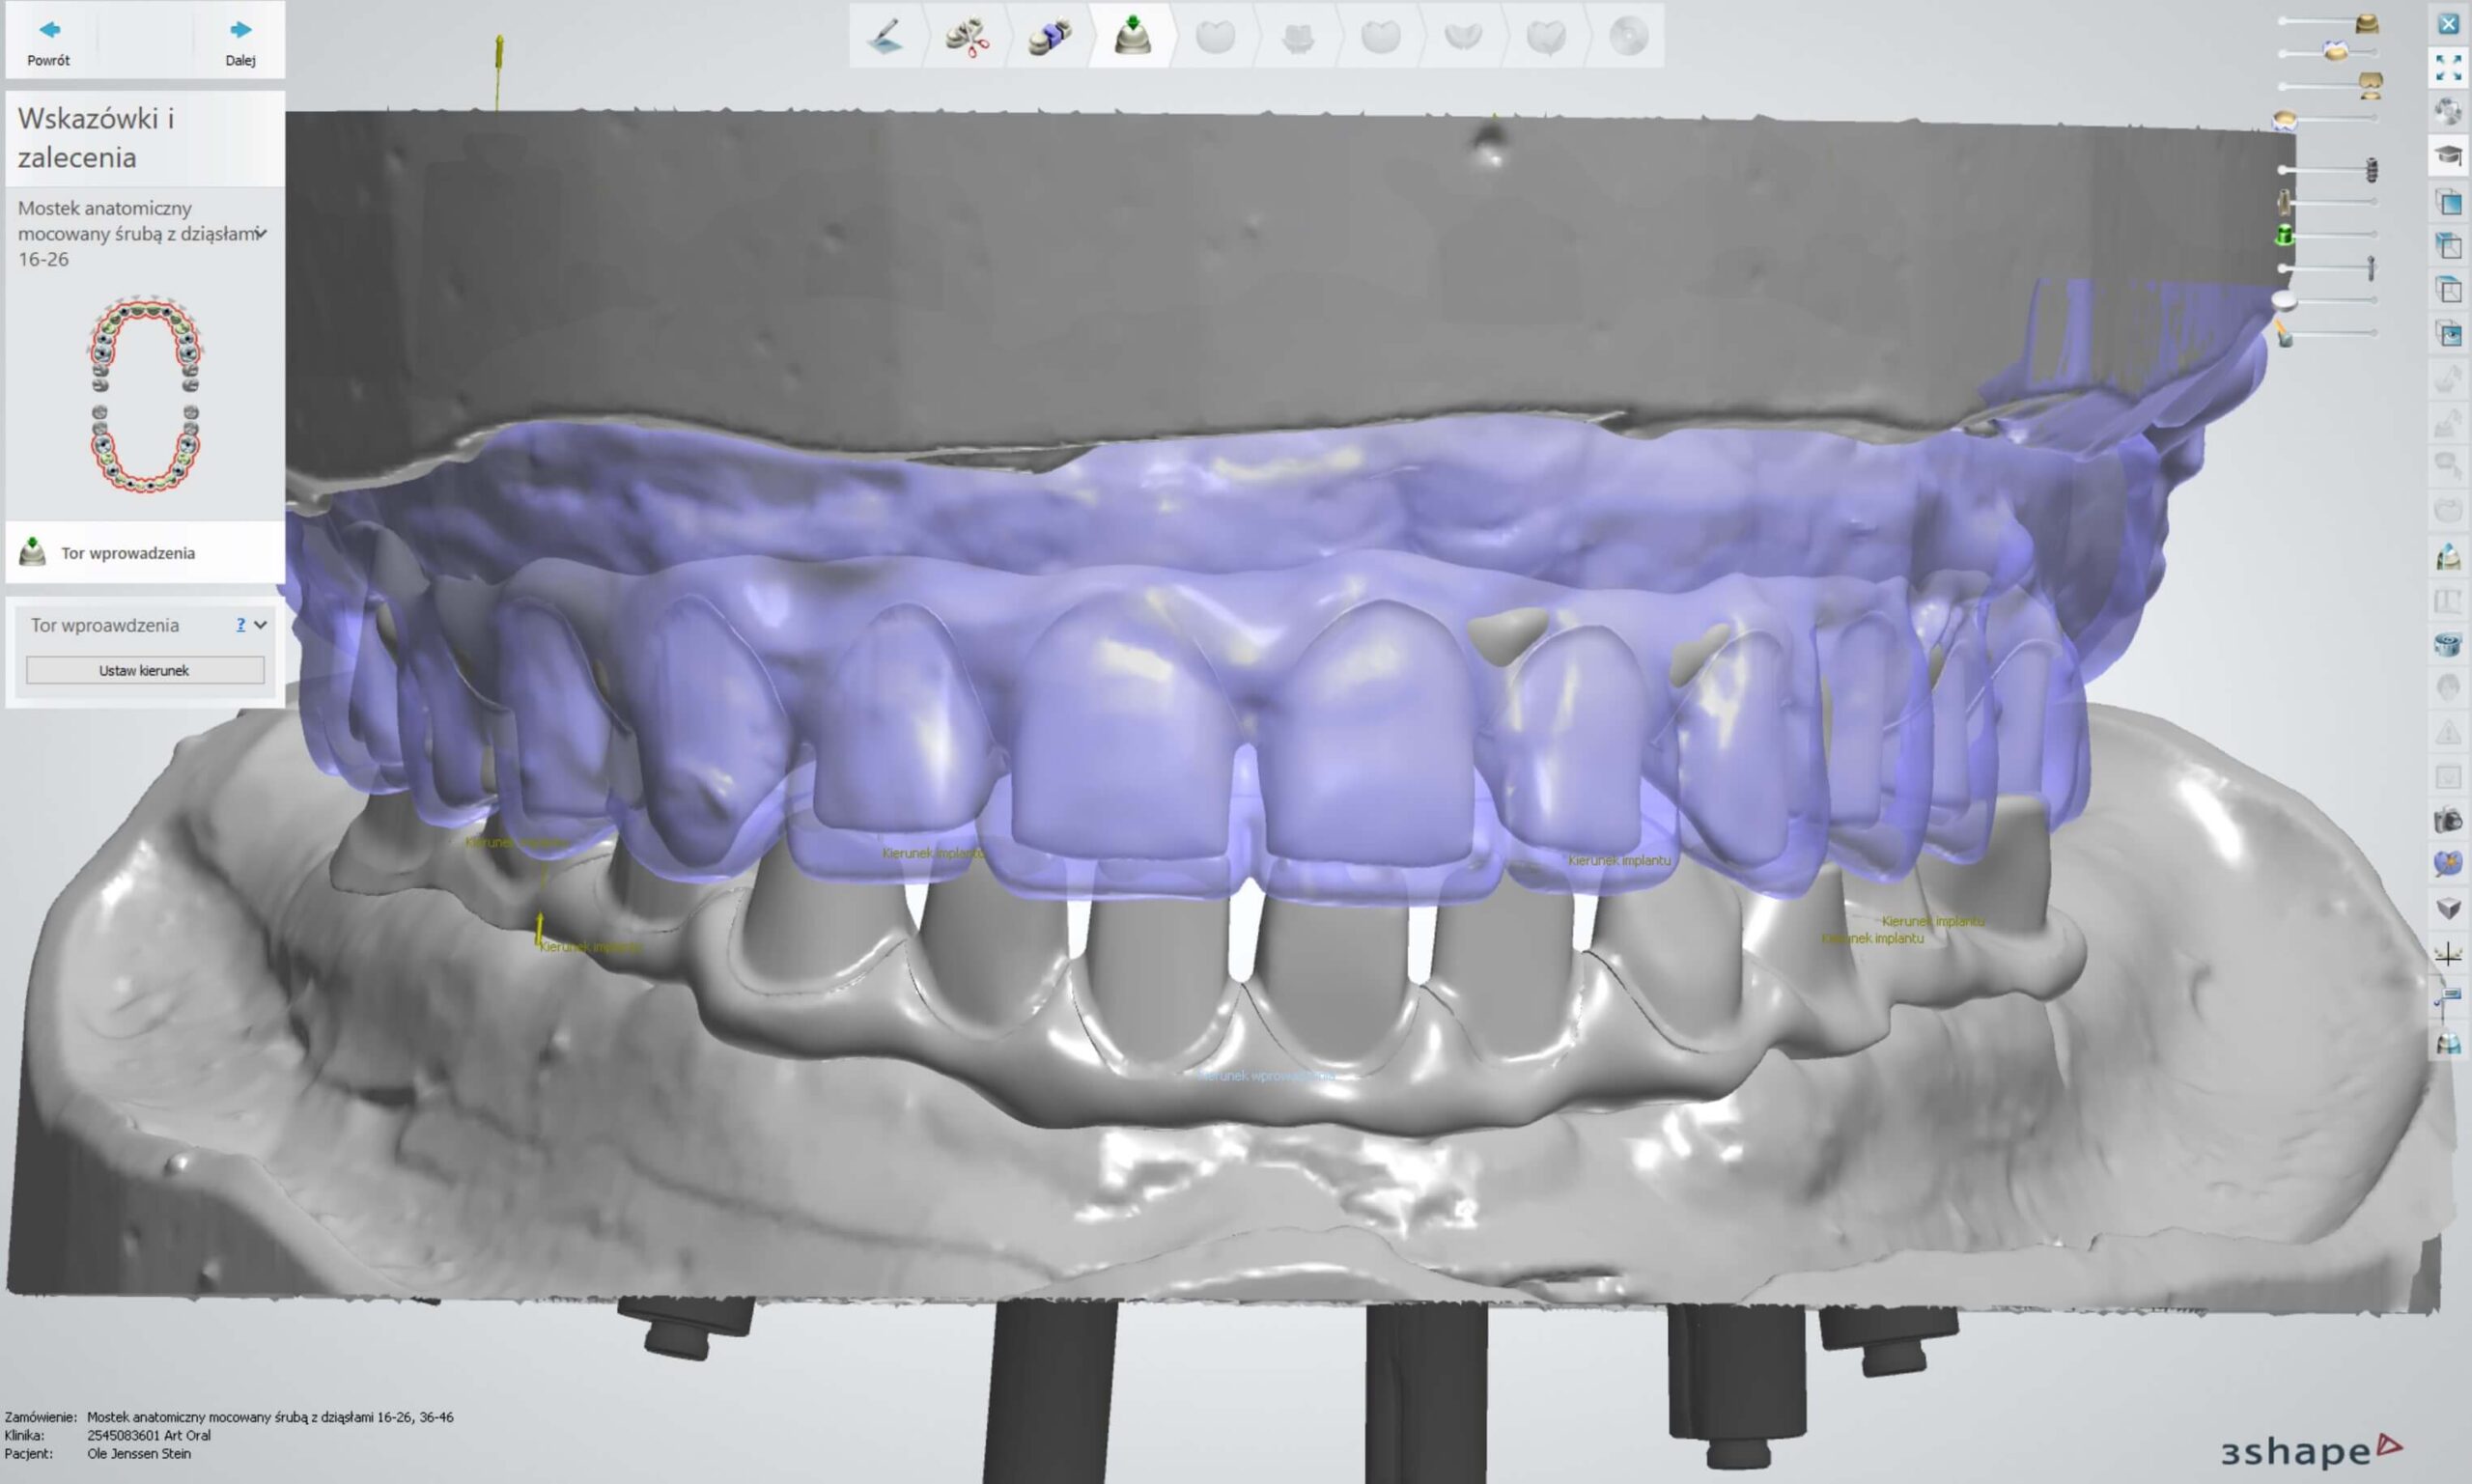
Task: Open the Tor wprowadzenia help link
Action: coord(240,625)
